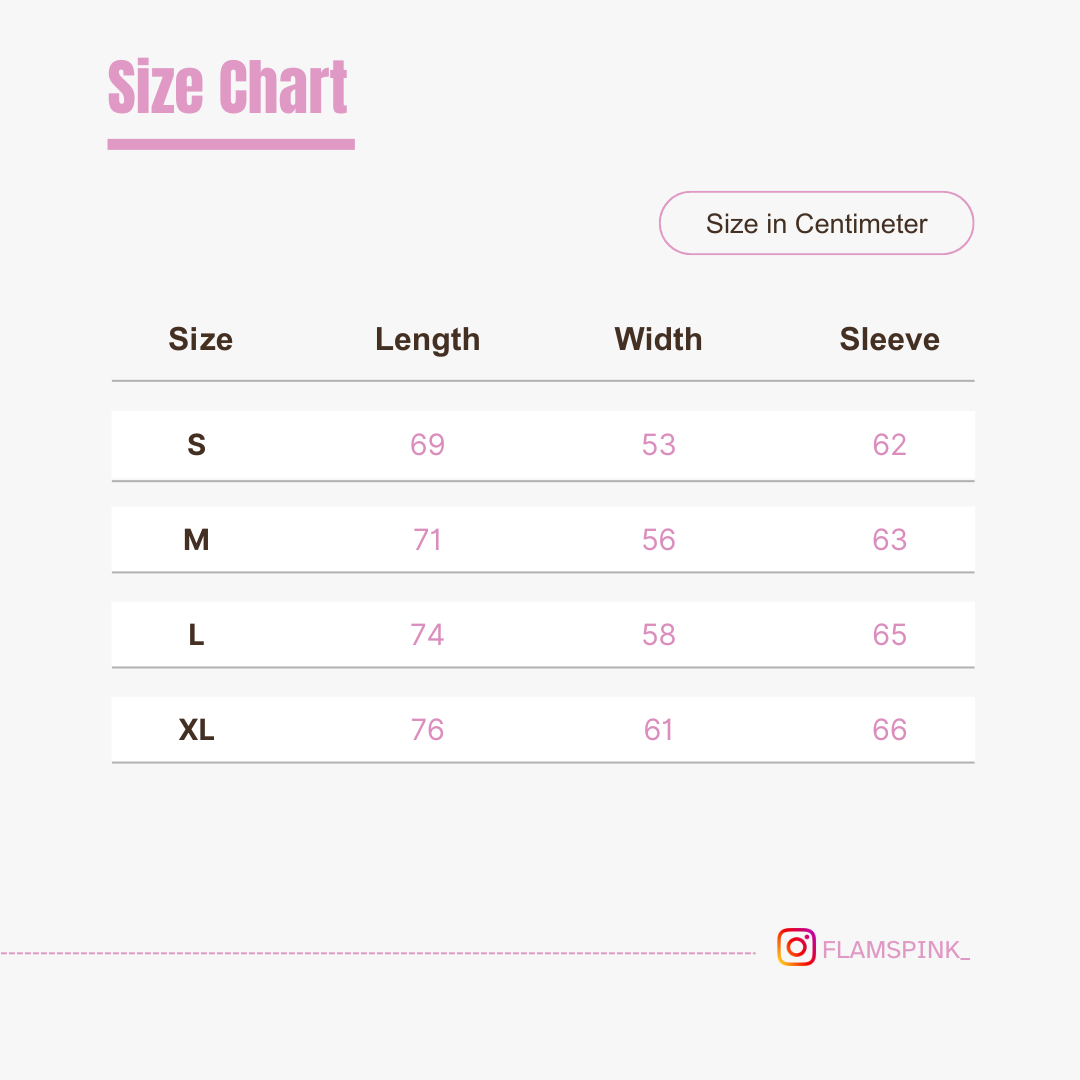Click the pink underline beneath the title
The width and height of the screenshot is (1080, 1080).
click(231, 144)
